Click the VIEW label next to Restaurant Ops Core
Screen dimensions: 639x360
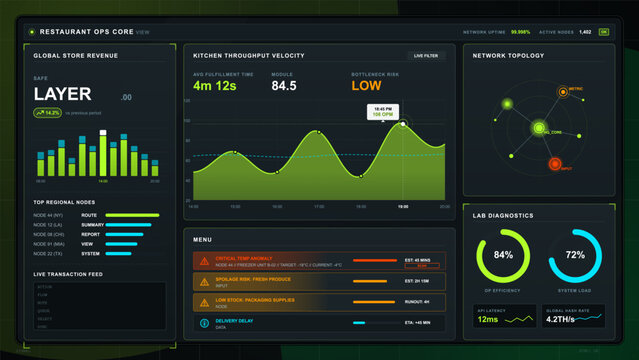pos(143,32)
